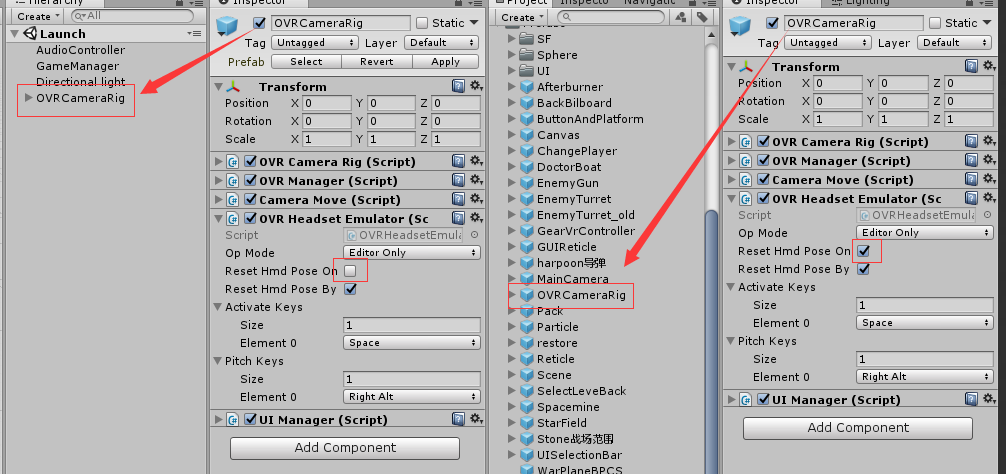Open Op Mode dropdown in Inspector beside Hierarchy
Screen dimensions: 1006x474
(x=412, y=253)
